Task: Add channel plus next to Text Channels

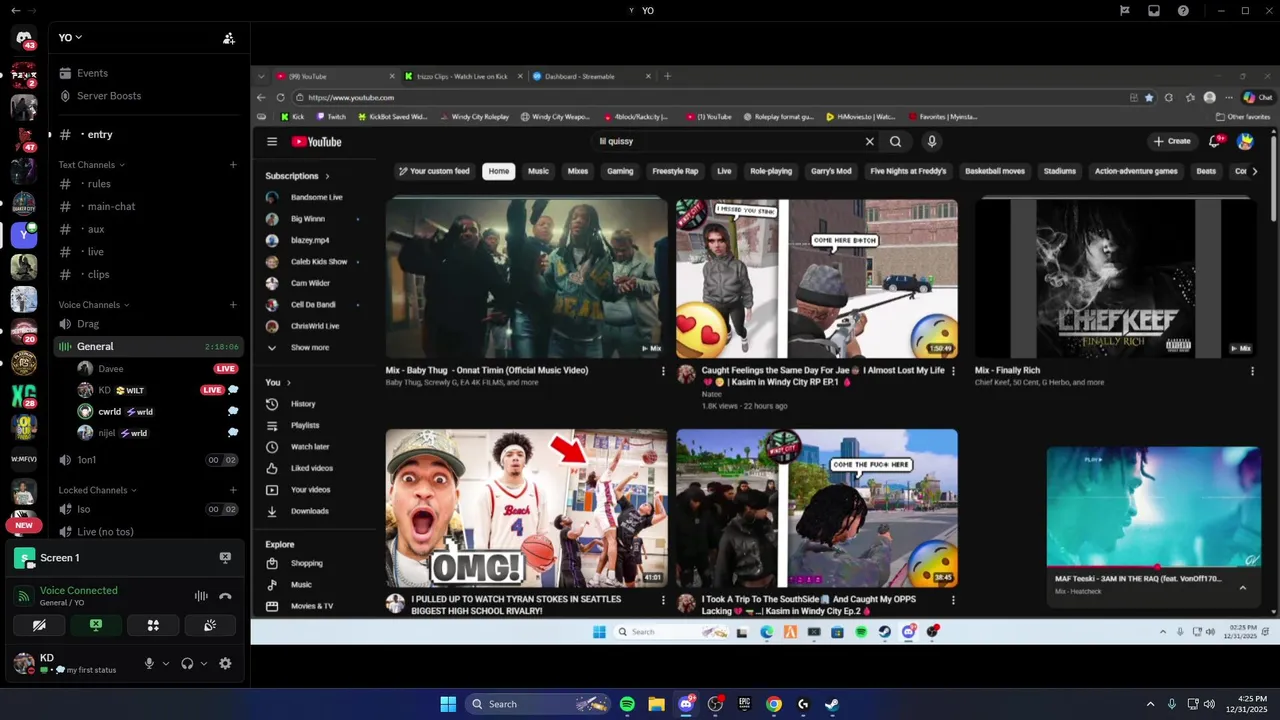Action: (x=233, y=165)
